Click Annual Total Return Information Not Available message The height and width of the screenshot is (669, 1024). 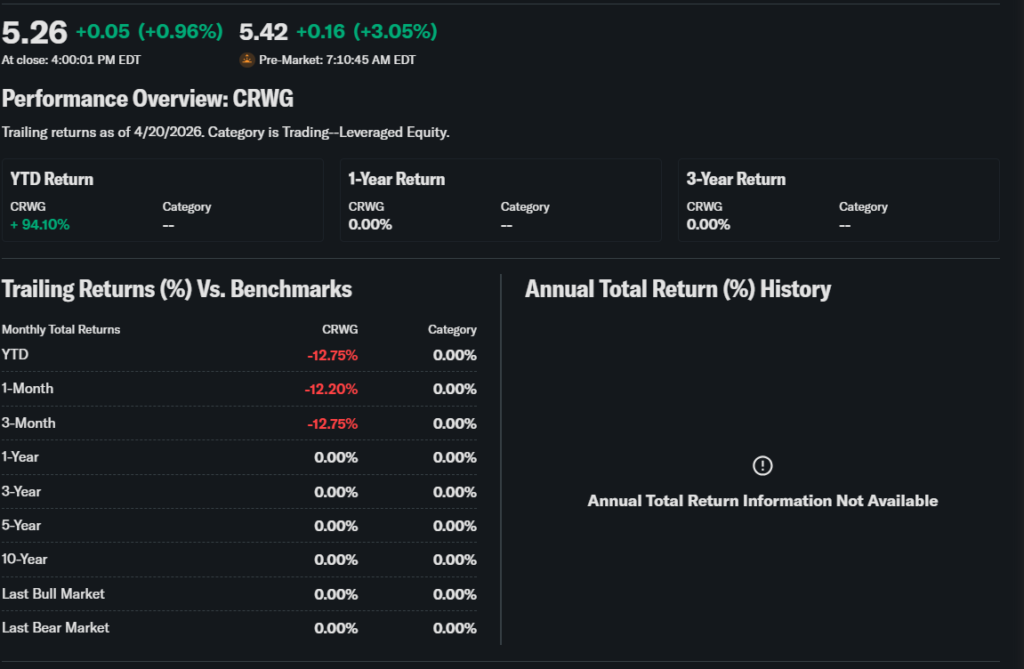[762, 501]
